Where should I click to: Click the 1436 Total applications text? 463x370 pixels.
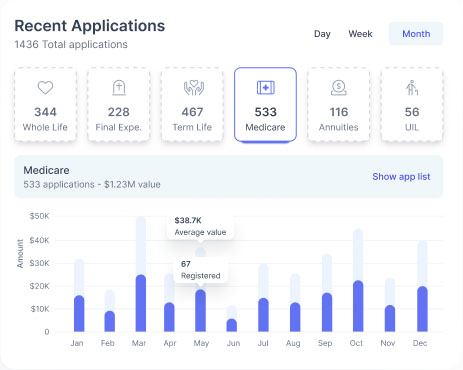(71, 44)
